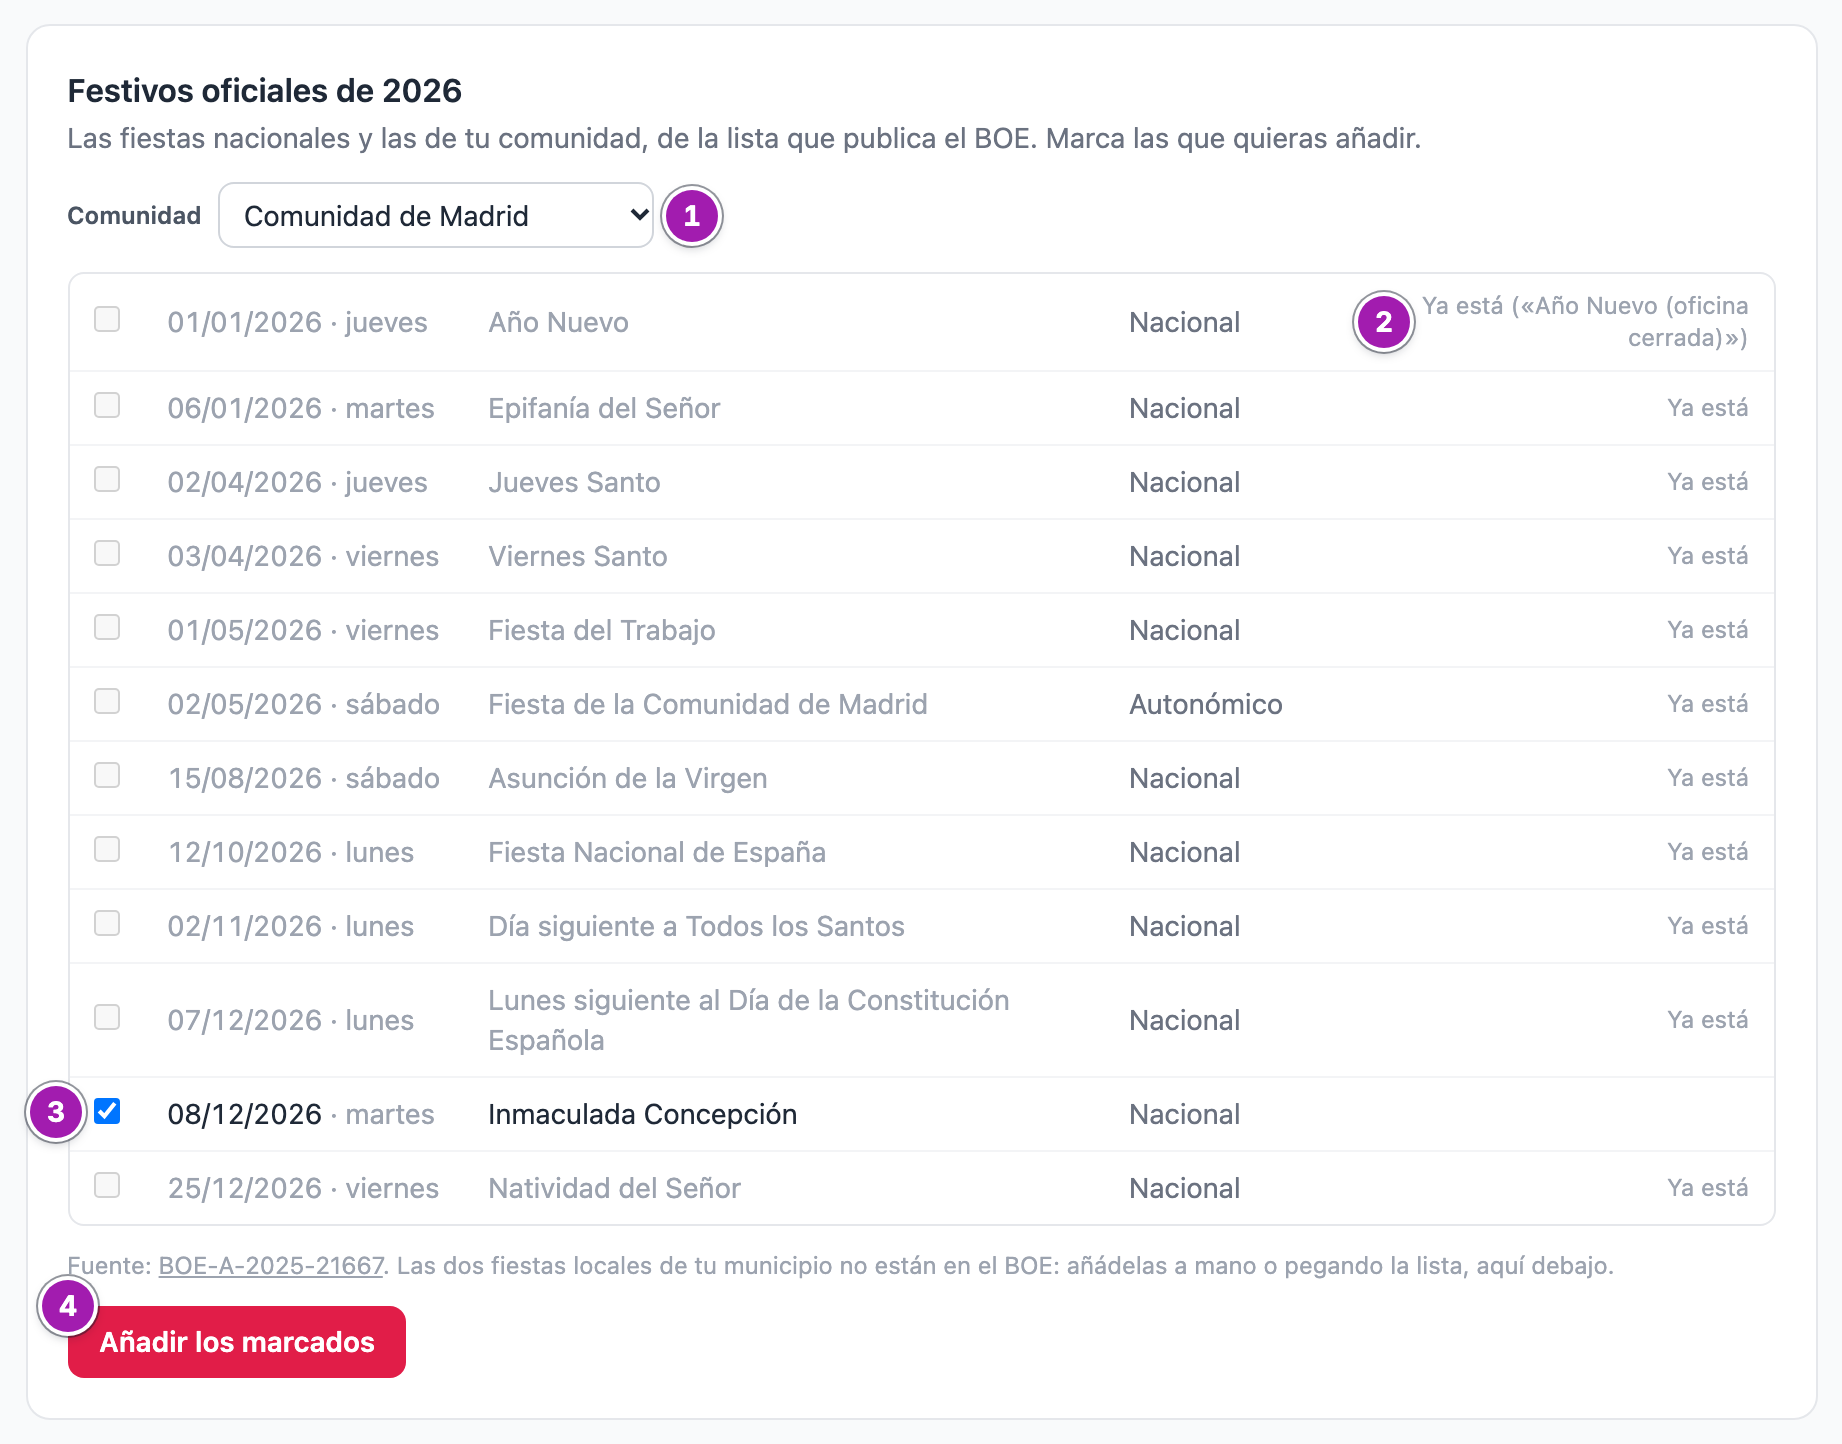Click the date 07/12/2026 · lunes
This screenshot has height=1444, width=1842.
click(x=291, y=1021)
